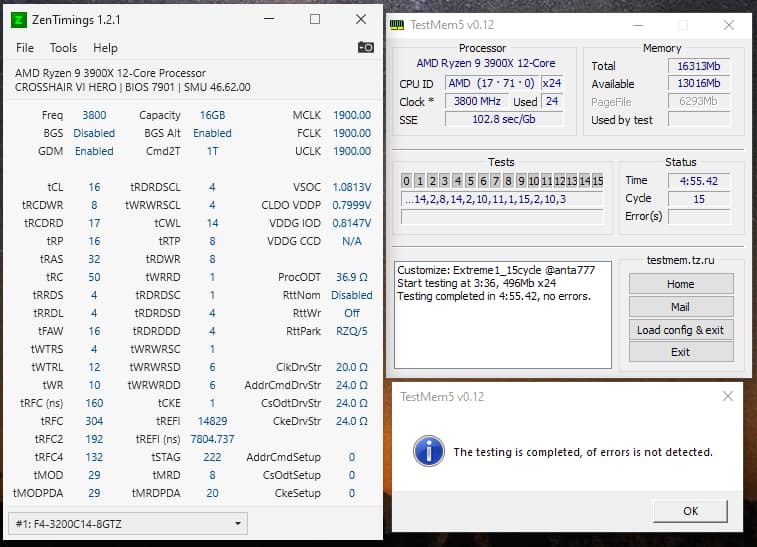The height and width of the screenshot is (547, 757).
Task: Click the Home button in TestMem5
Action: (x=681, y=284)
